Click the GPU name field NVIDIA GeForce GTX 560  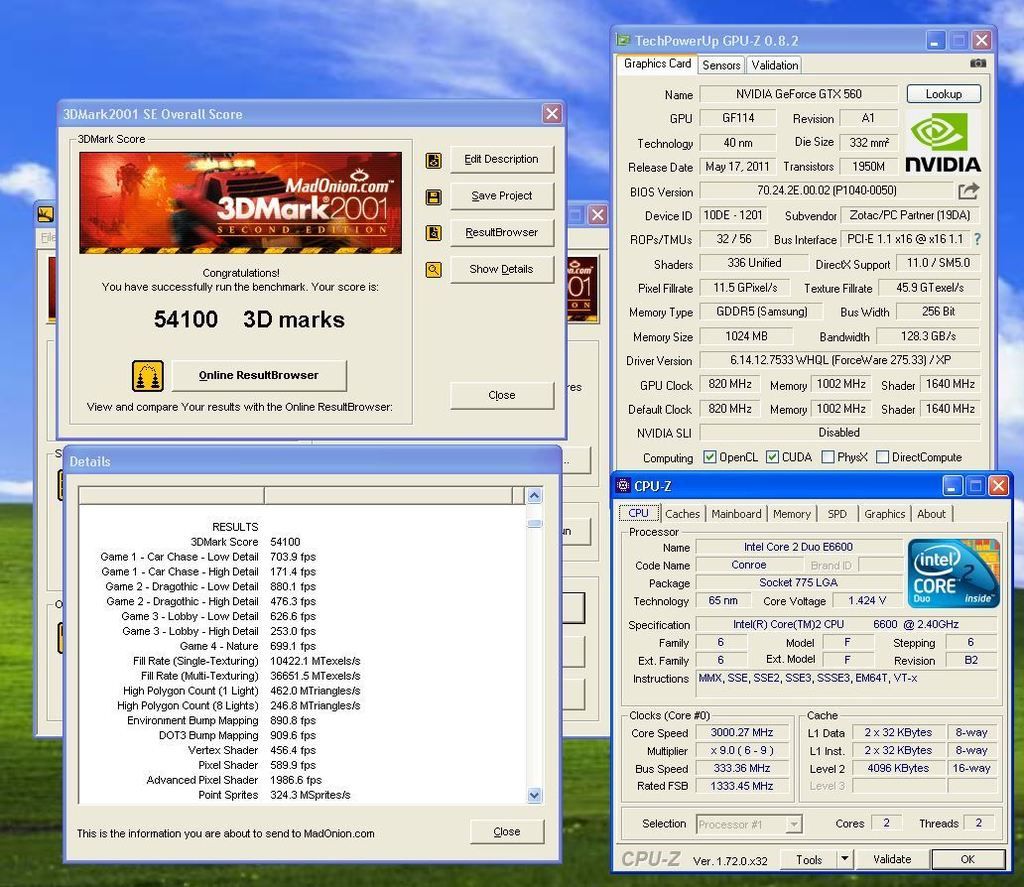[x=799, y=94]
